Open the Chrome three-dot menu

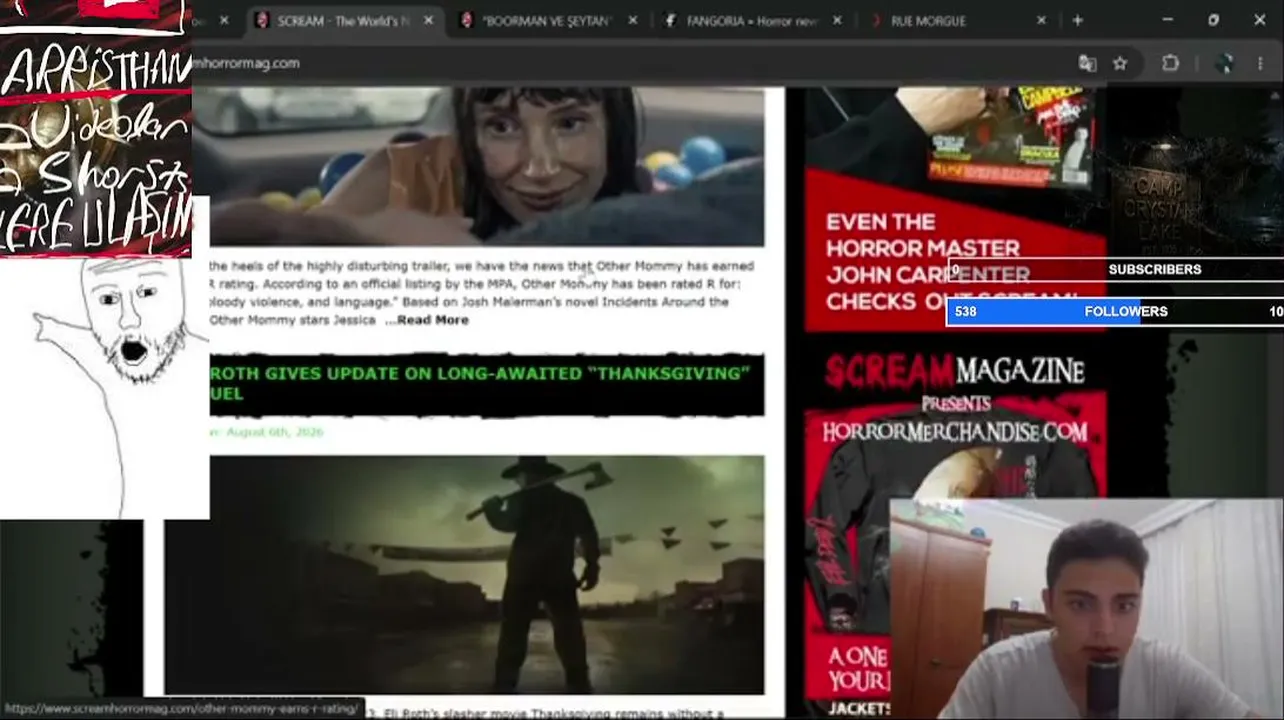pos(1259,63)
